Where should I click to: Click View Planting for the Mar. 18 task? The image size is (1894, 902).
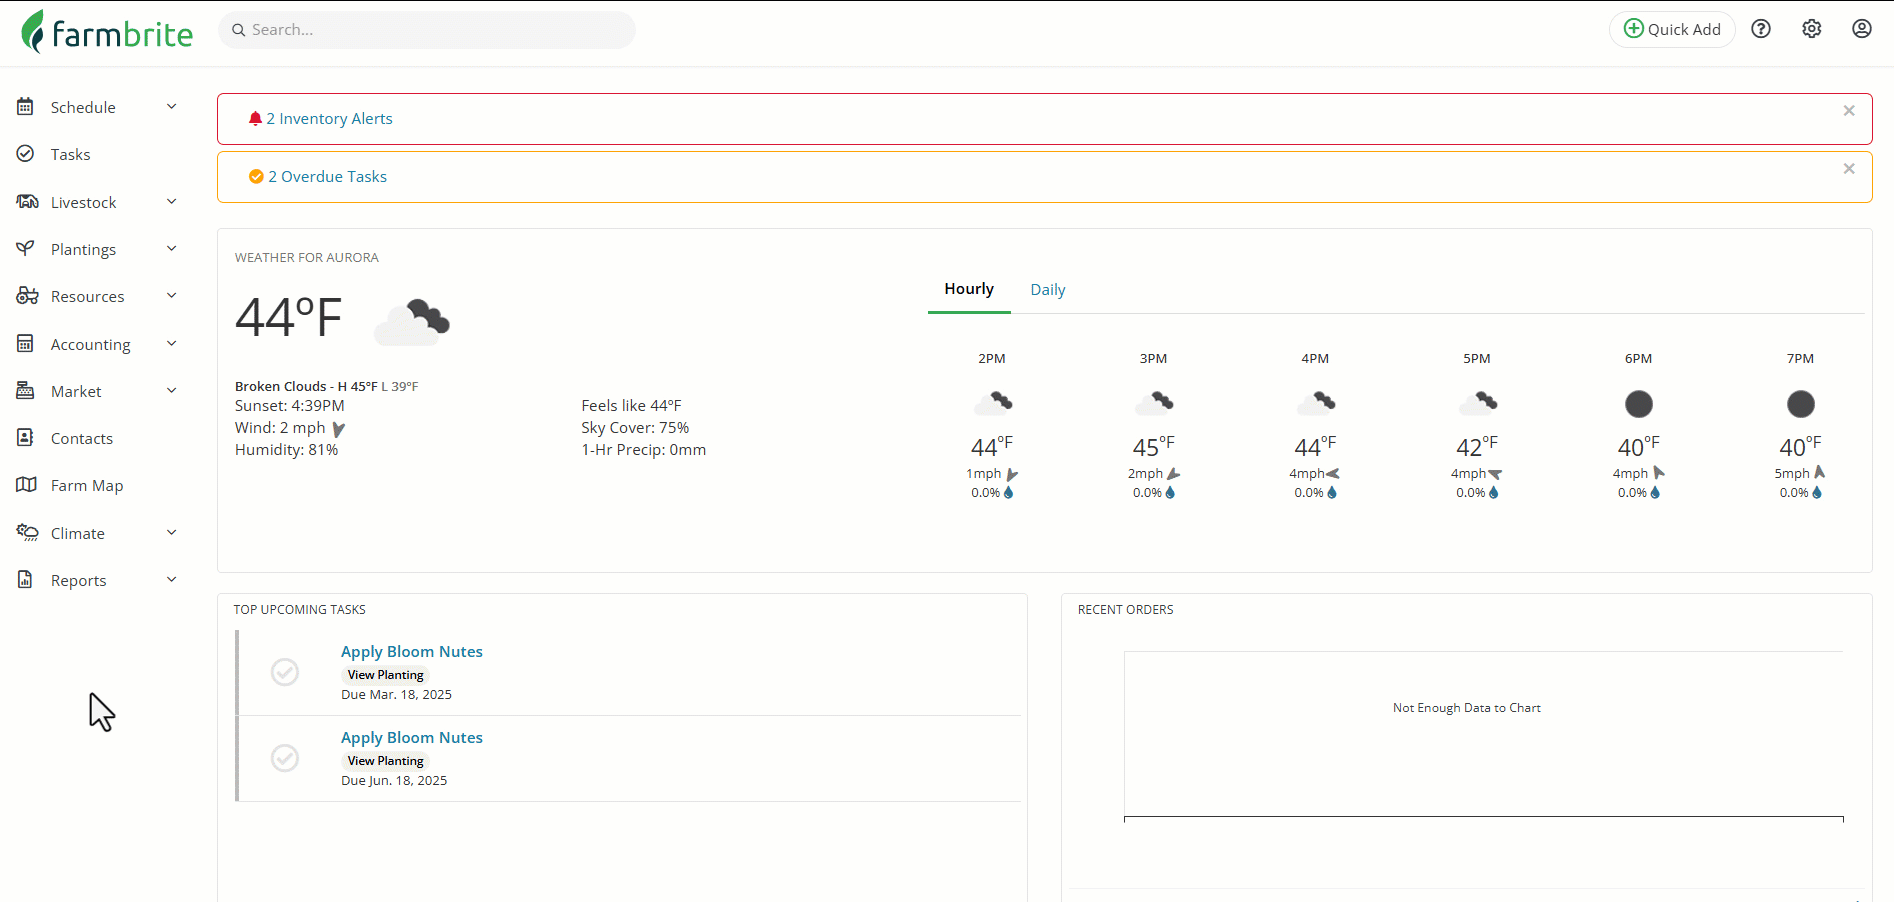(386, 675)
